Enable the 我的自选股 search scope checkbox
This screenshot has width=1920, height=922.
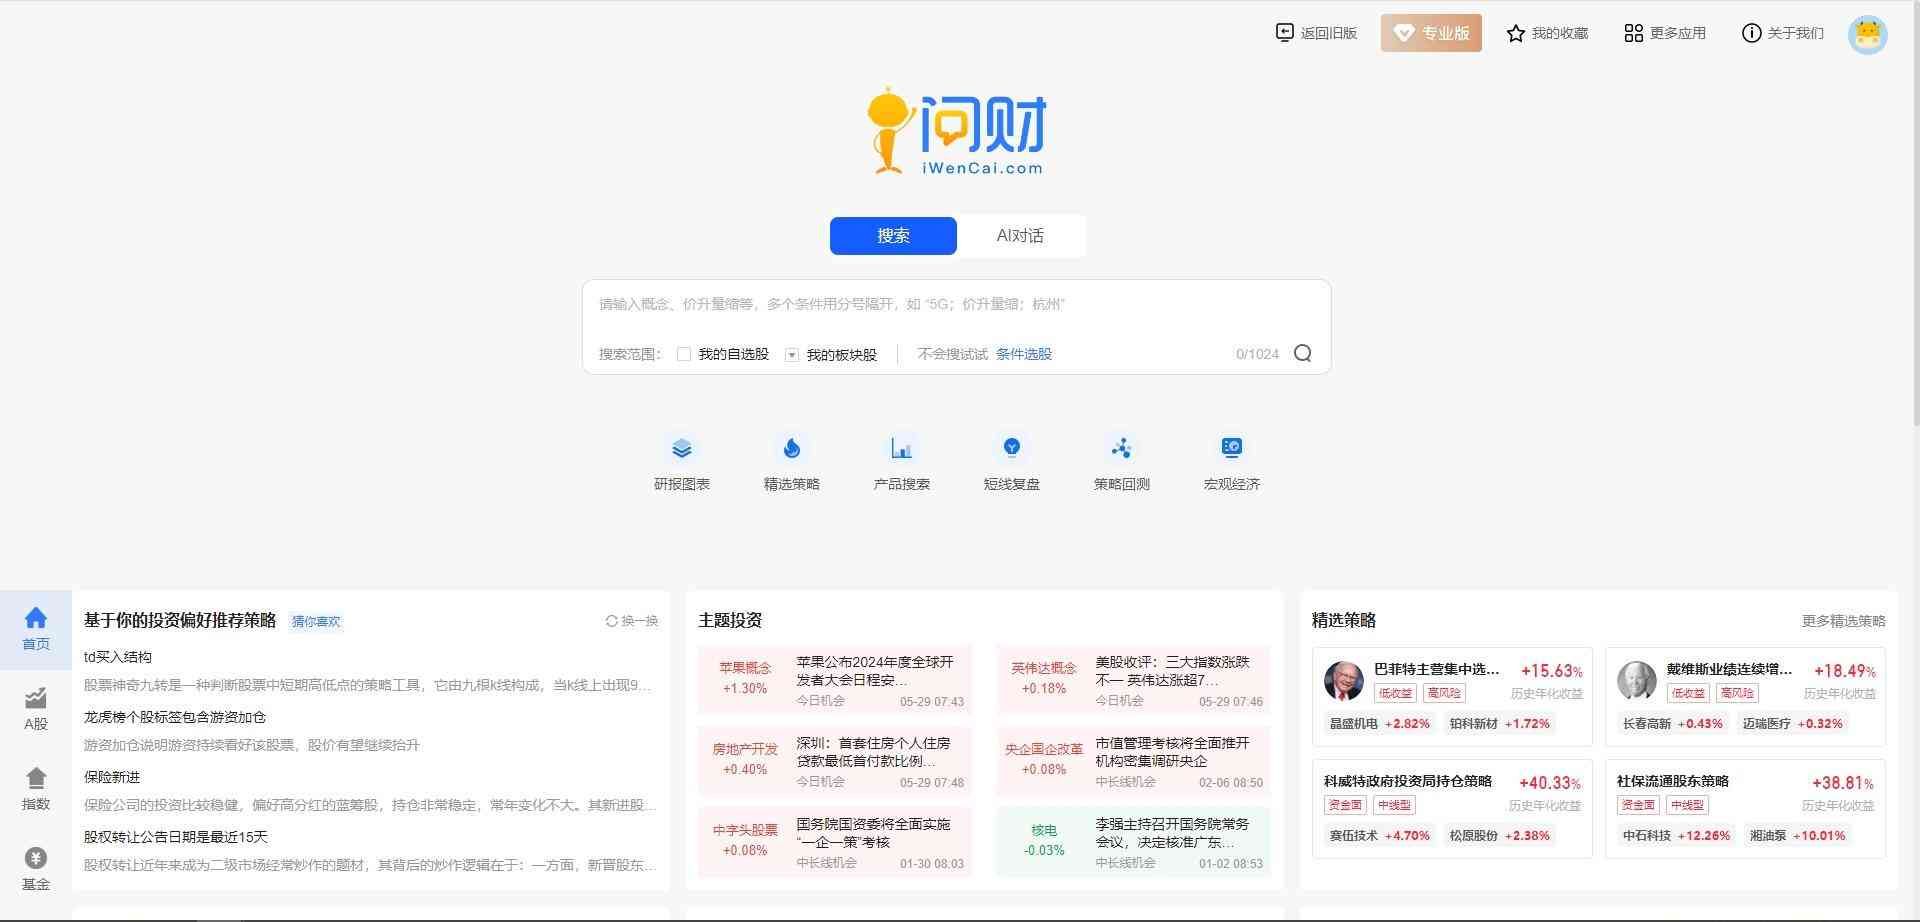click(684, 354)
